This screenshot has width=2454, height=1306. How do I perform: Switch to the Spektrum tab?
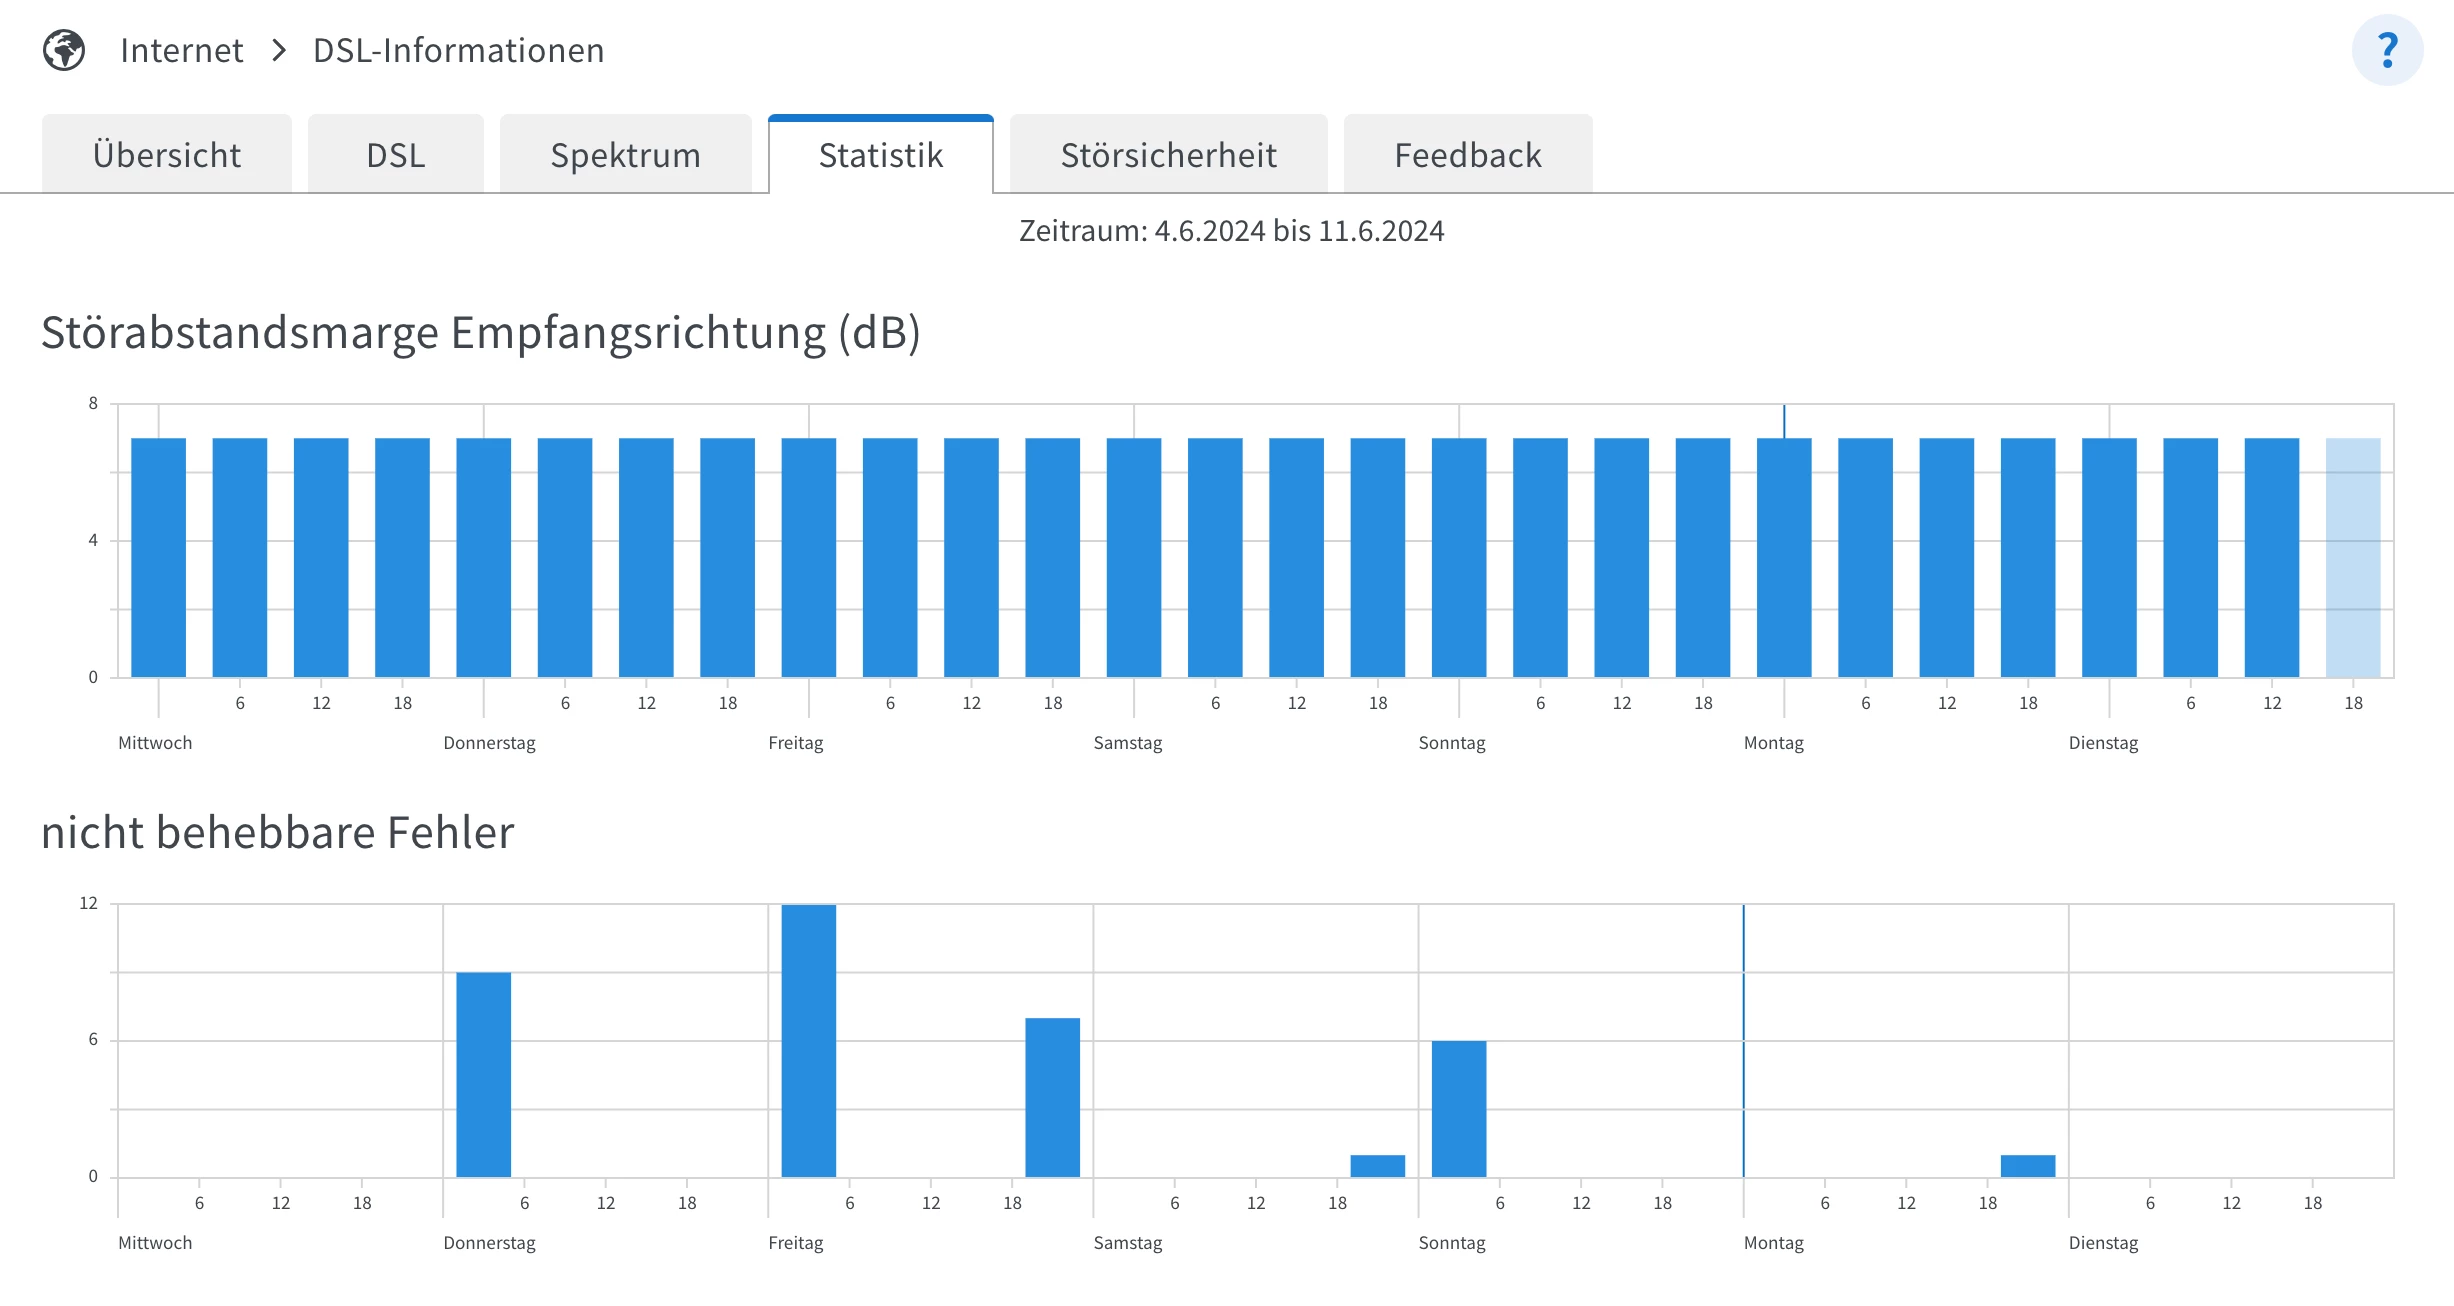coord(625,155)
